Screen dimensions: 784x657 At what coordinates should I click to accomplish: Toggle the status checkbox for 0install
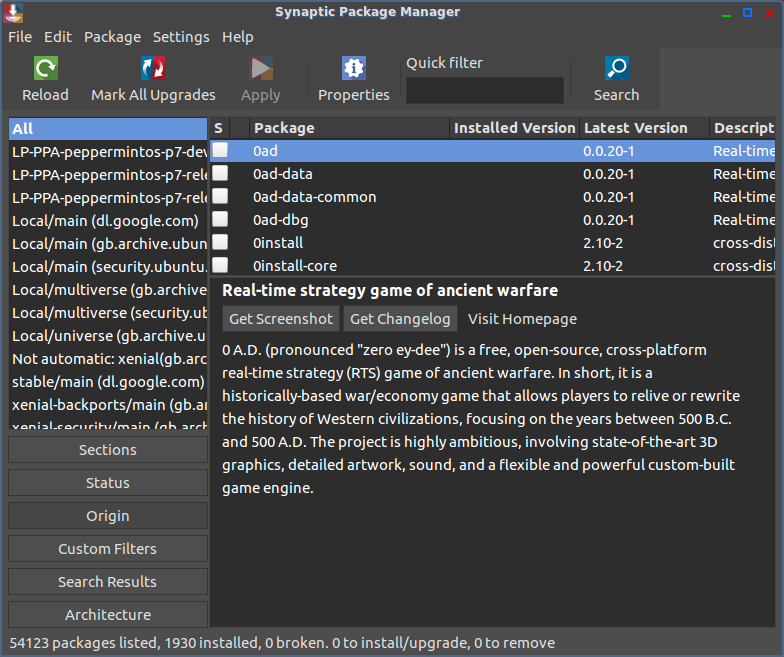click(x=220, y=242)
